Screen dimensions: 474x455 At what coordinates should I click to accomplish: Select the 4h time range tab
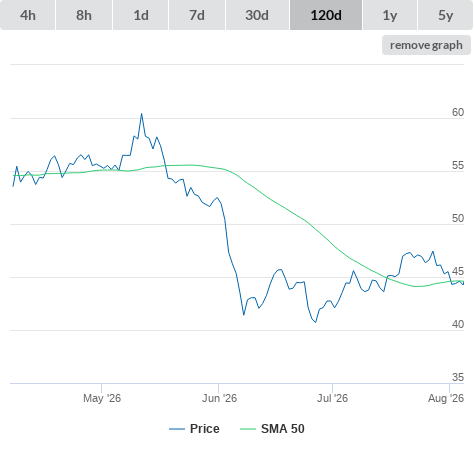28,15
